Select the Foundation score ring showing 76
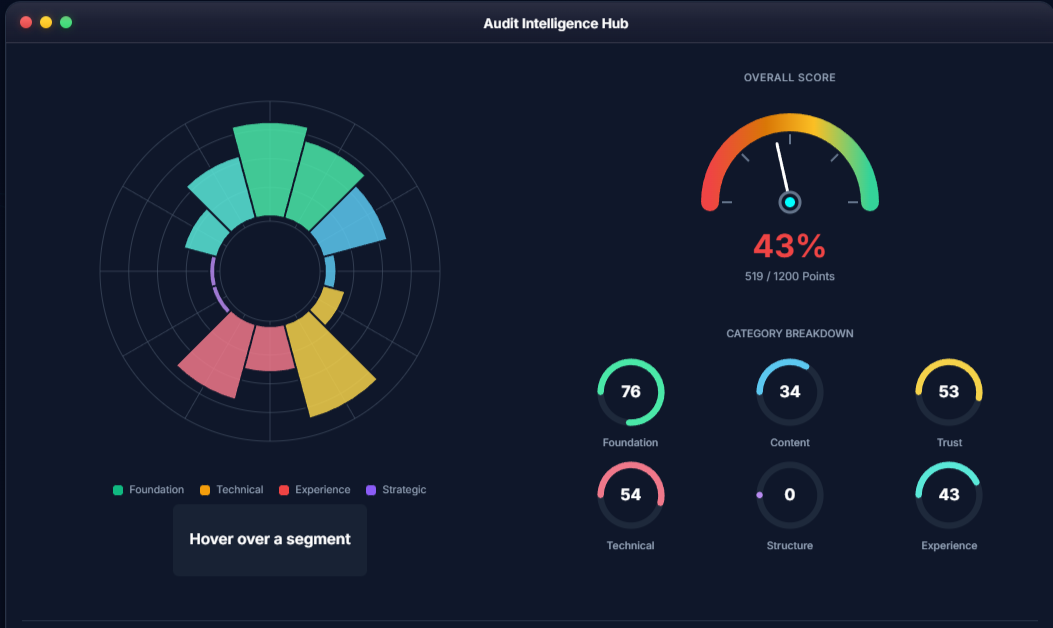Viewport: 1053px width, 628px height. [x=630, y=392]
